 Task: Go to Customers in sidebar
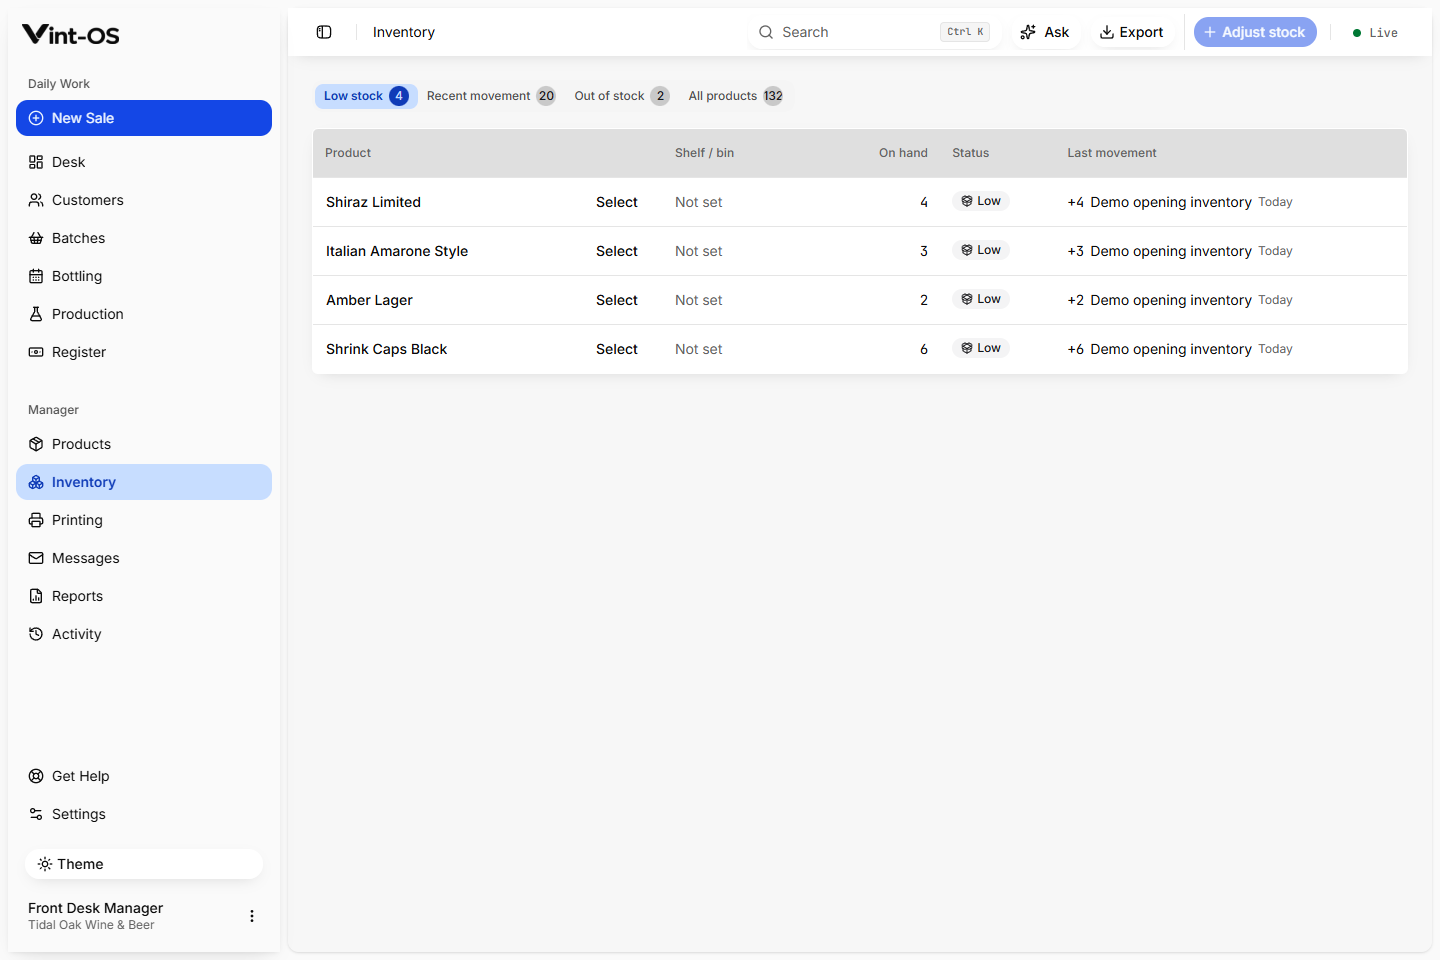[x=144, y=200]
